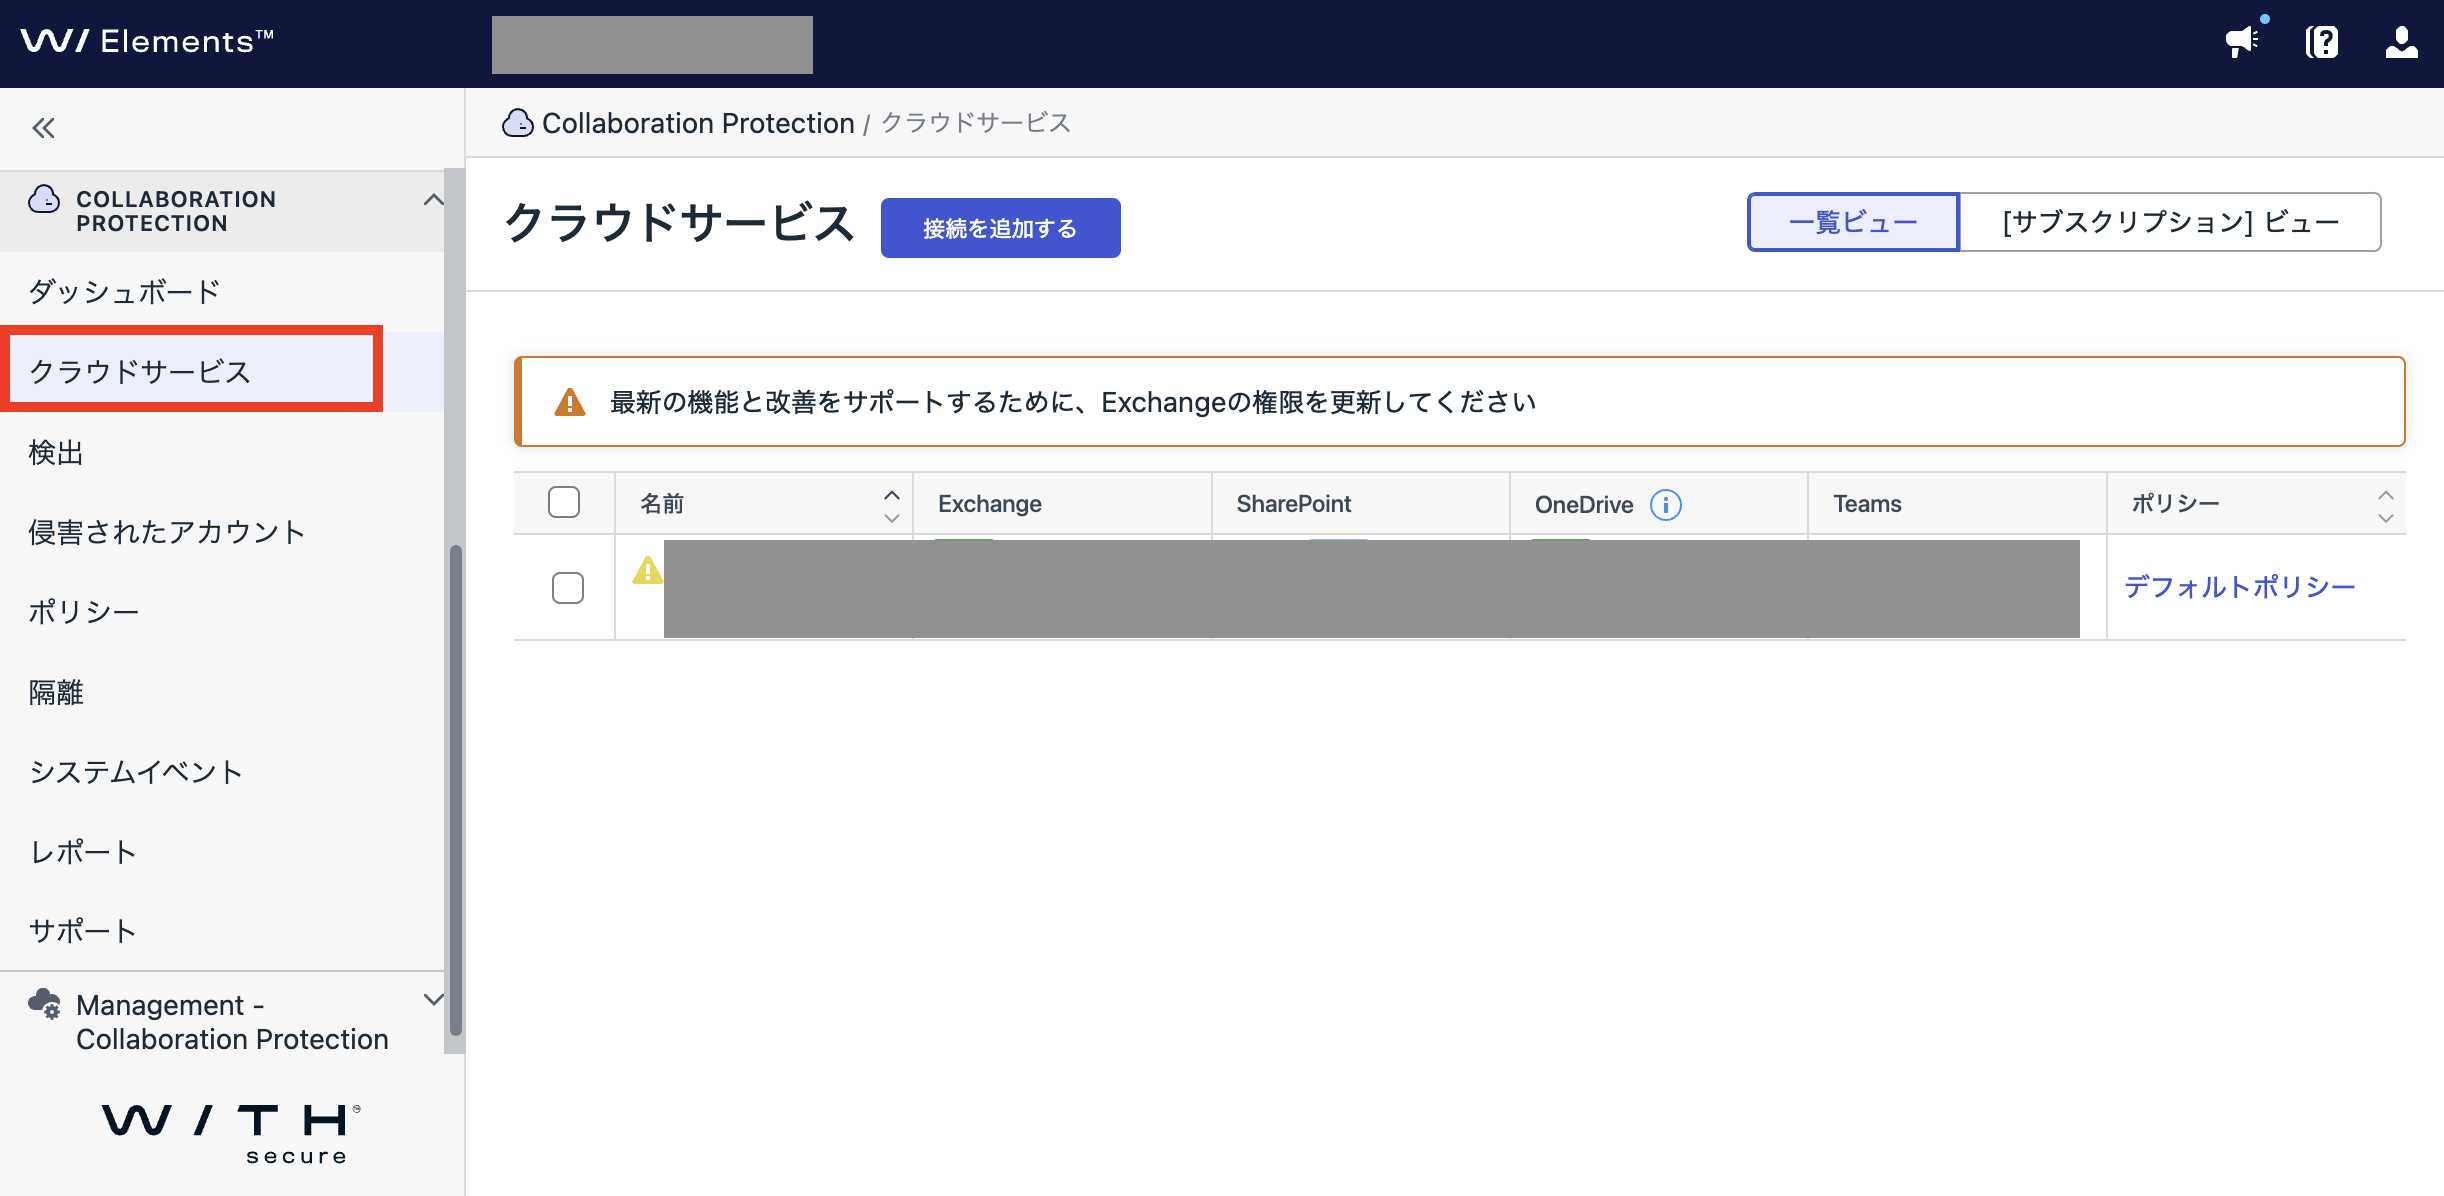2444x1196 pixels.
Task: Collapse sidebar with double-chevron icon
Action: point(43,128)
